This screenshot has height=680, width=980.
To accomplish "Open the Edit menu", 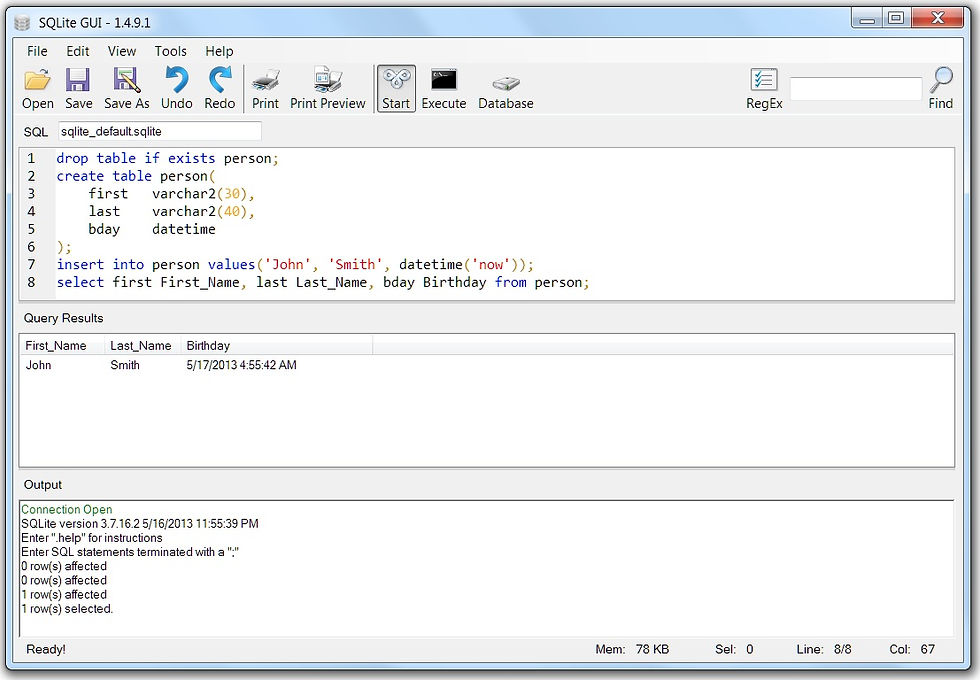I will pos(78,51).
